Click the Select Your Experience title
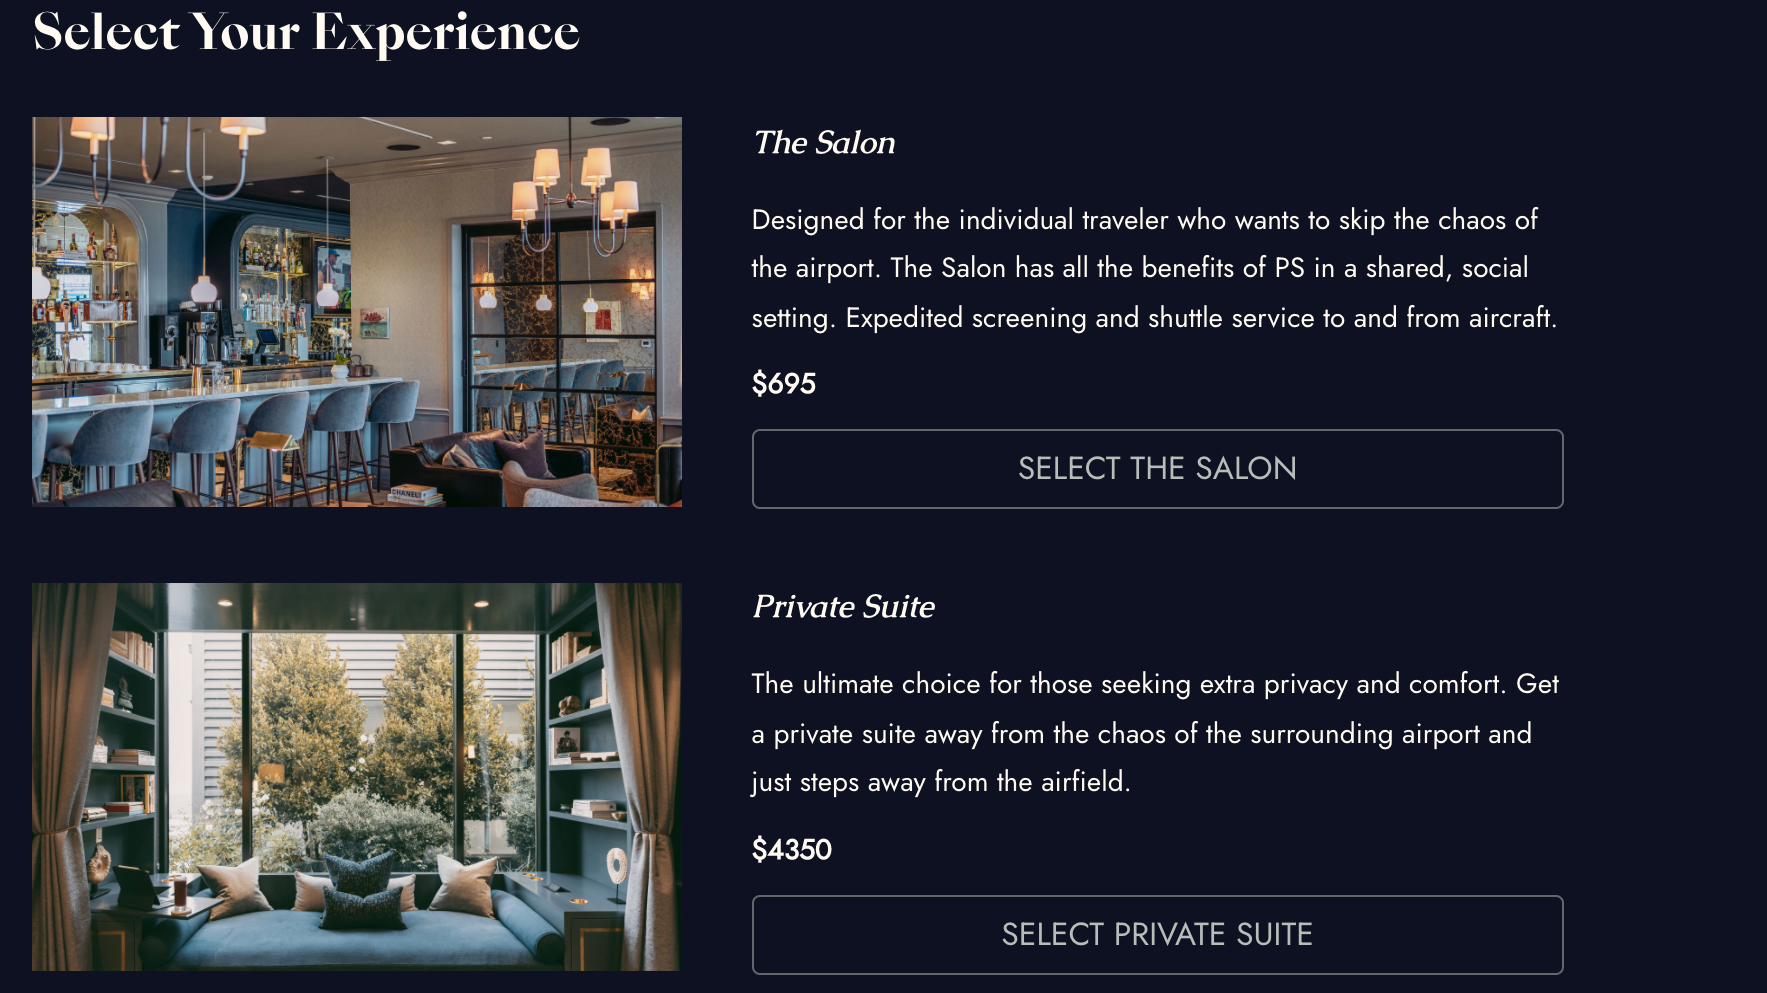 pyautogui.click(x=306, y=32)
